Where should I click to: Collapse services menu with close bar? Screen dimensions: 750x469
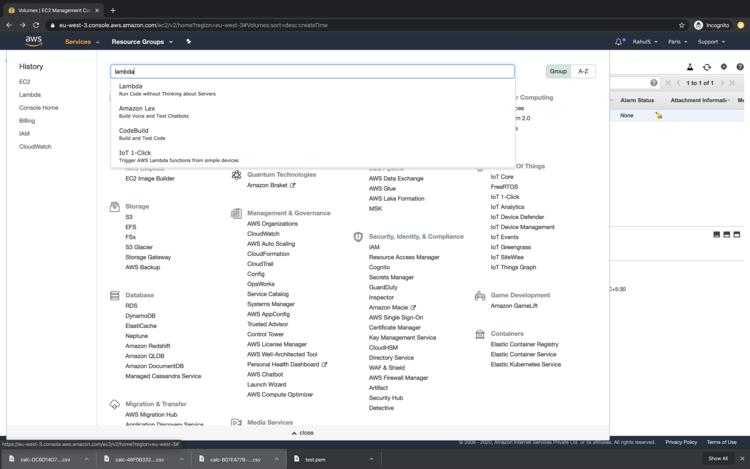(304, 433)
